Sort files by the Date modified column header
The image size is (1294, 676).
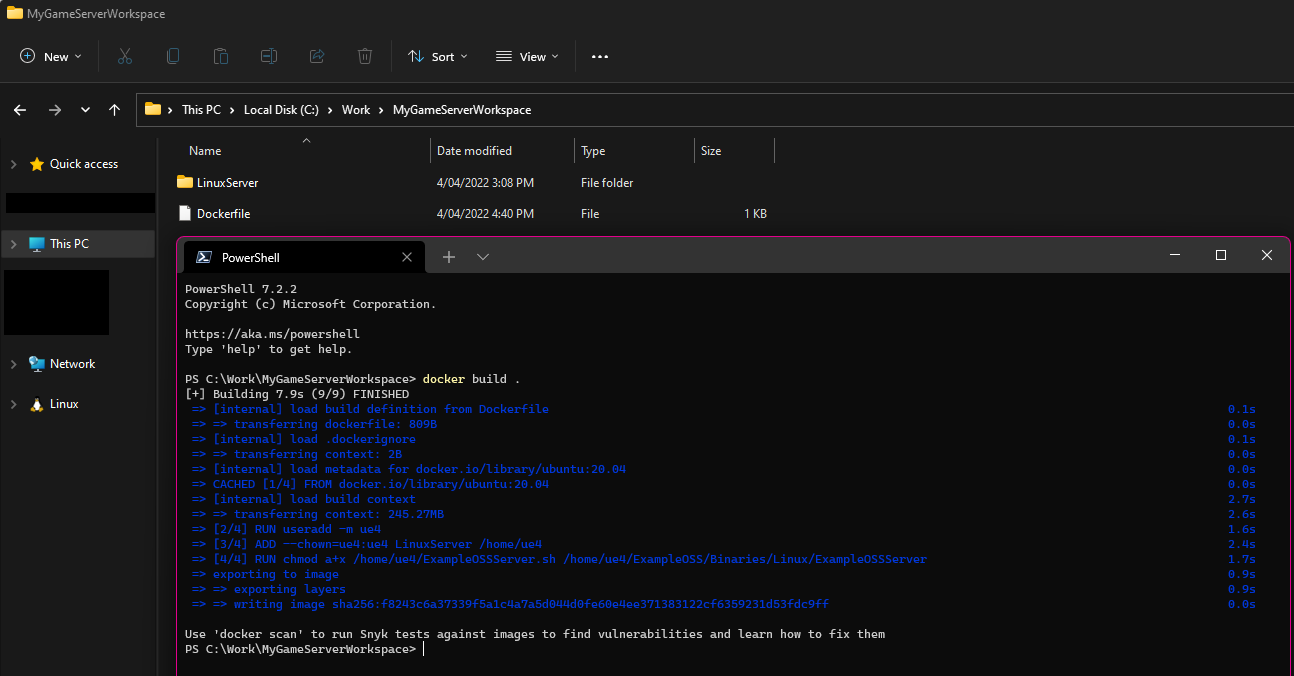pyautogui.click(x=475, y=150)
